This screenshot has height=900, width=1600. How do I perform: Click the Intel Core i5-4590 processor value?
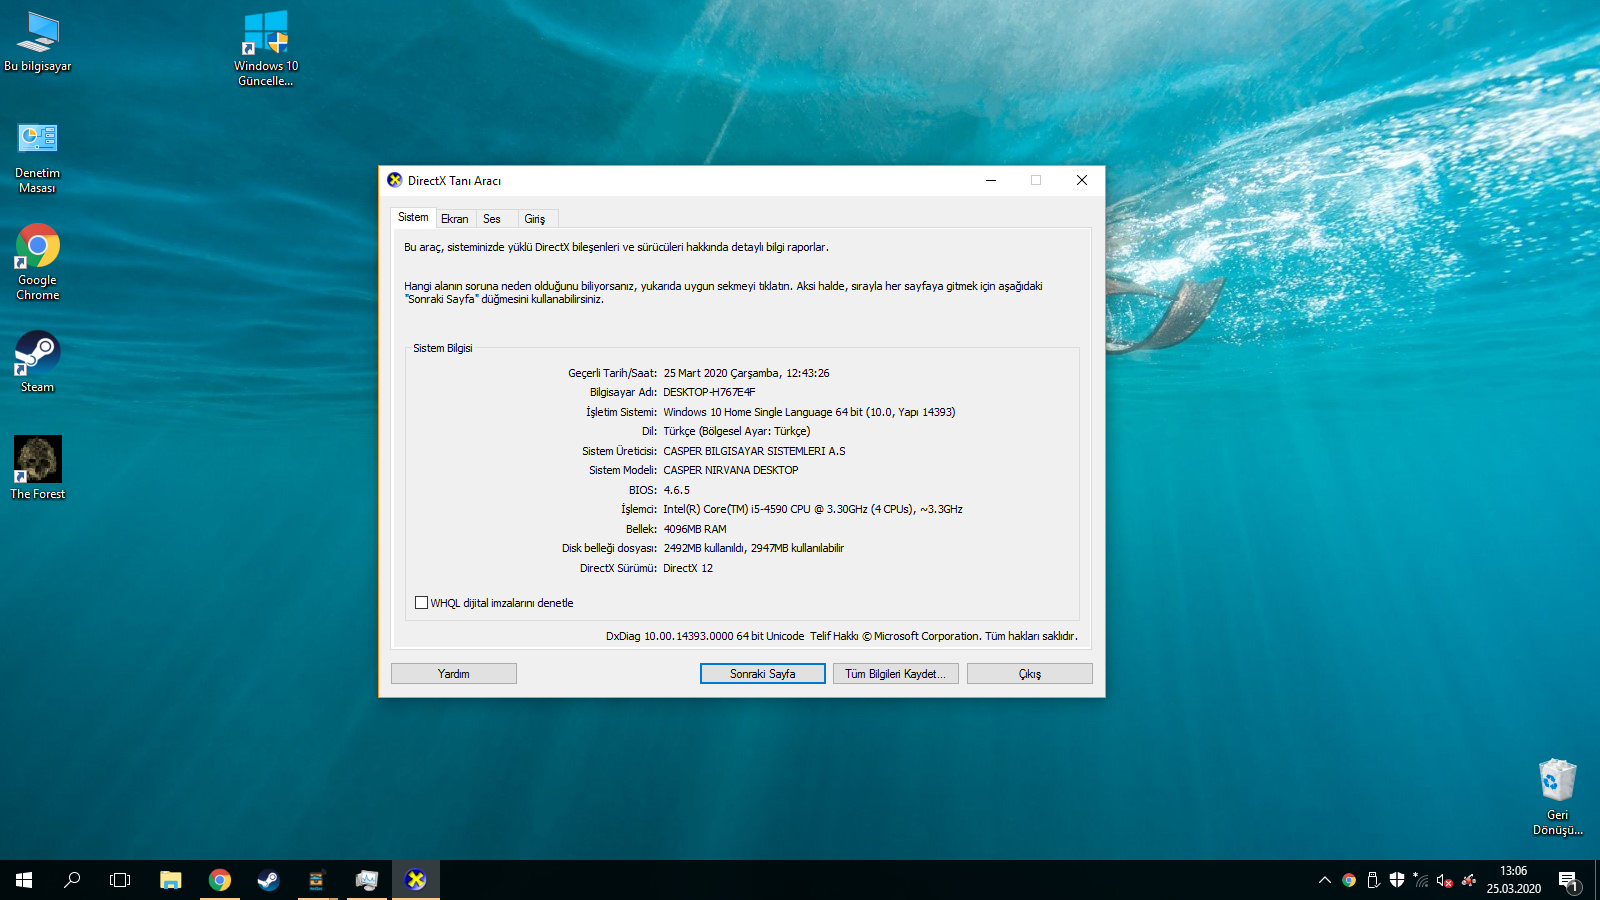(813, 509)
